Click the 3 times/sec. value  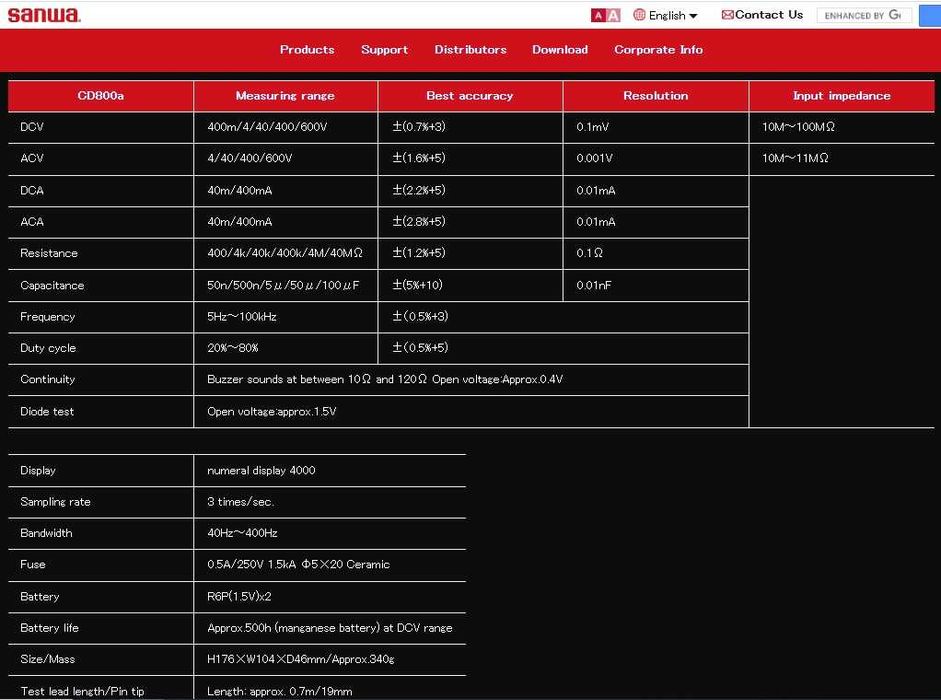tap(241, 502)
